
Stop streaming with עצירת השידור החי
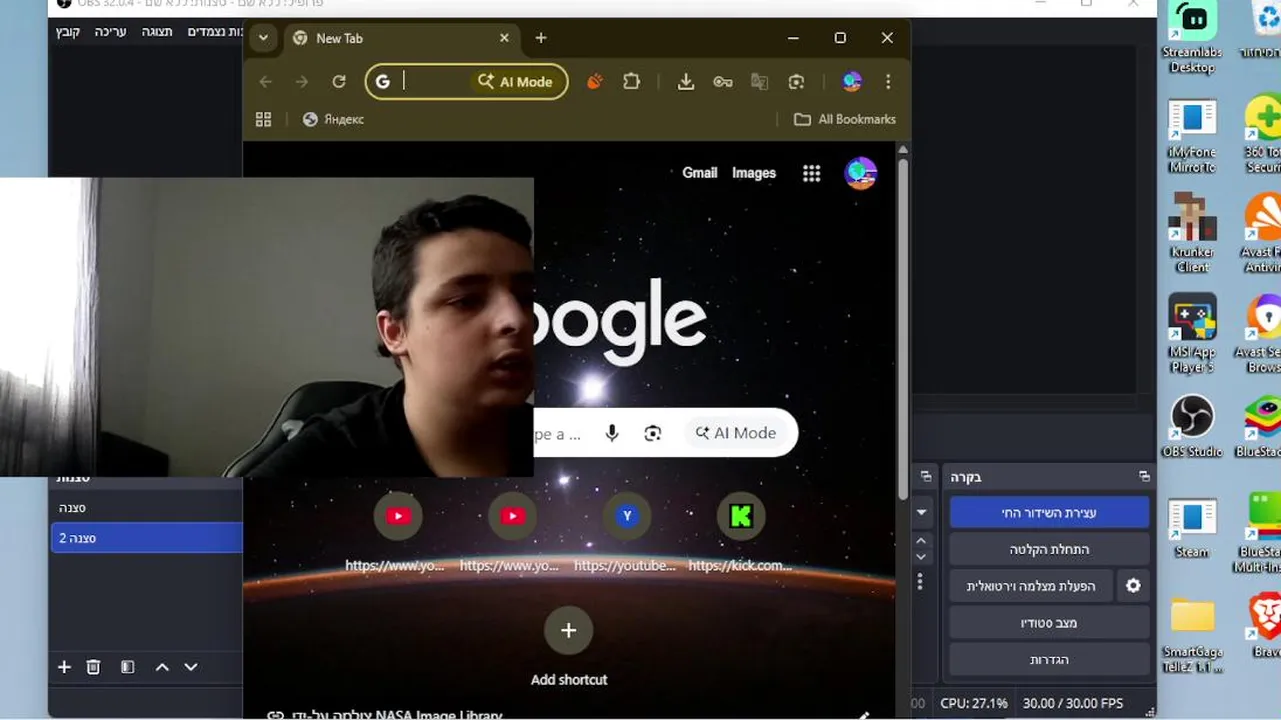(1049, 513)
